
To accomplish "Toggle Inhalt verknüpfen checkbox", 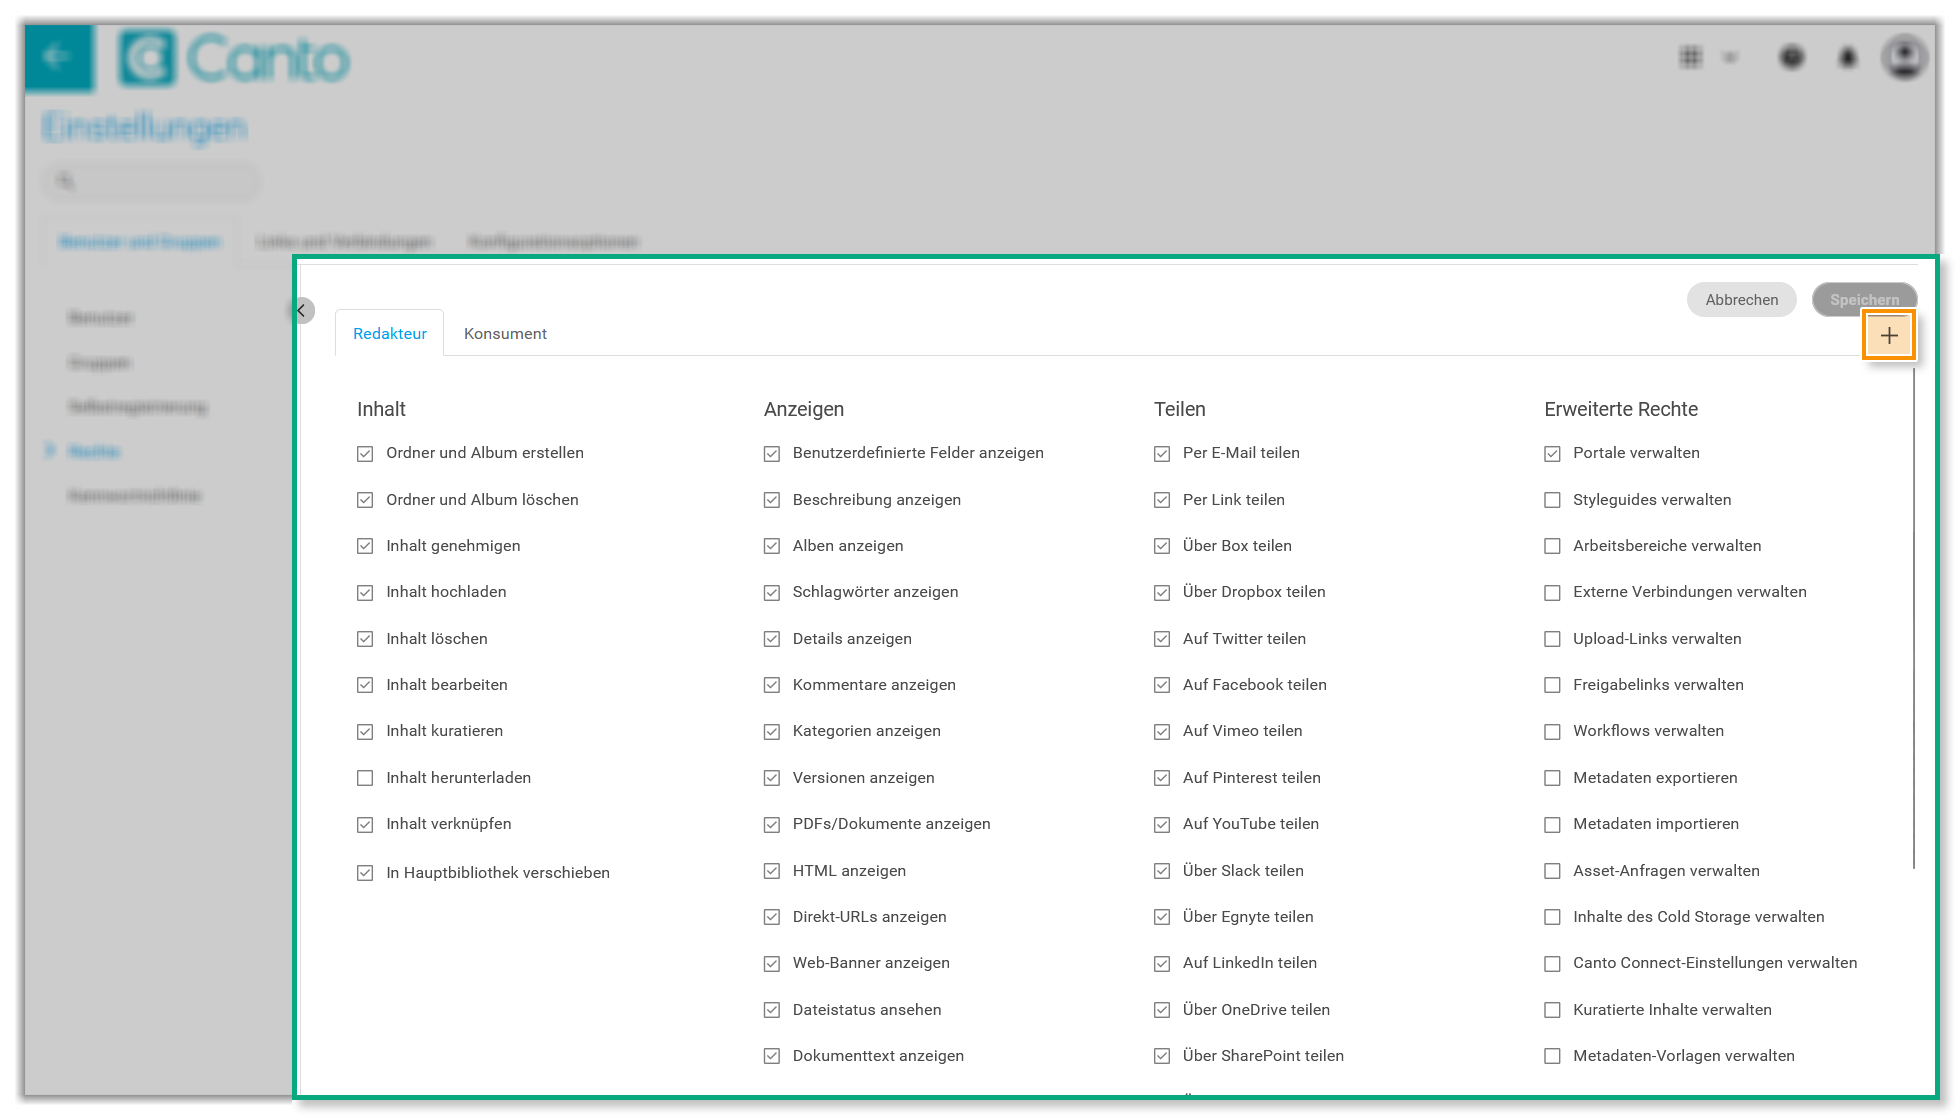I will point(365,824).
